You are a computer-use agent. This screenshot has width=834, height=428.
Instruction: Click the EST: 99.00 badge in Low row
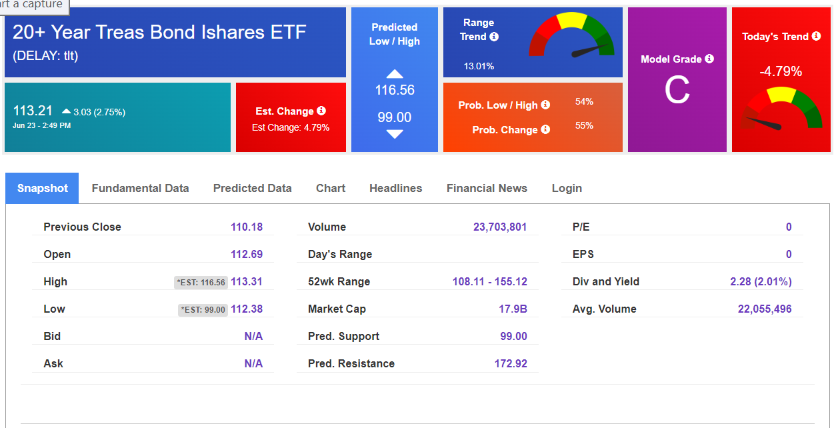(203, 310)
